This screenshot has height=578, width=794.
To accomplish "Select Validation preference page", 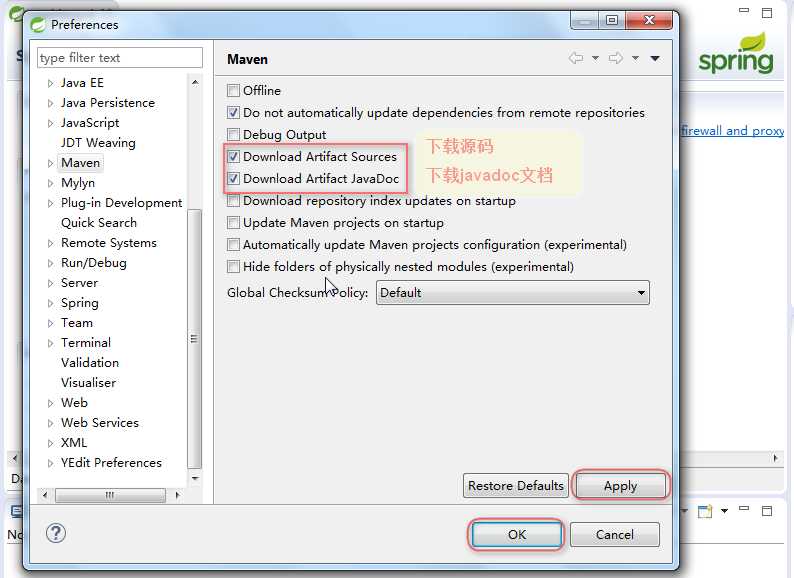I will 90,363.
